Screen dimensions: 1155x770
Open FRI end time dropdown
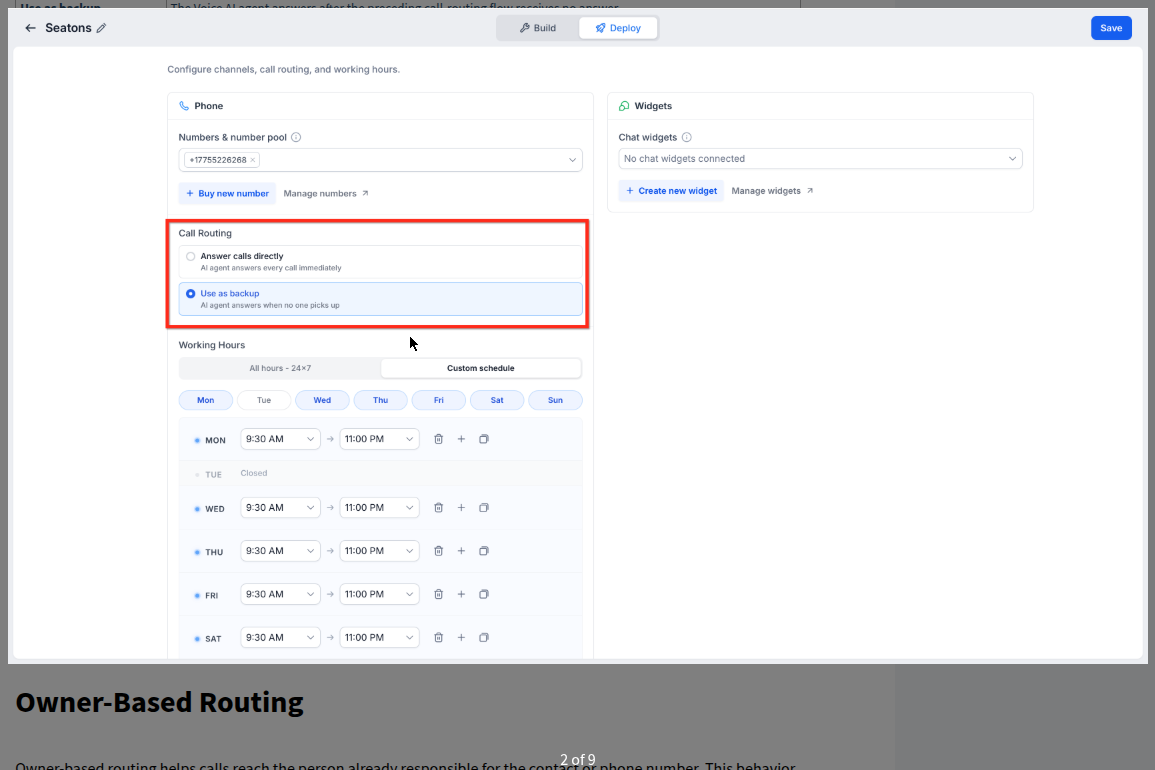[x=379, y=595]
